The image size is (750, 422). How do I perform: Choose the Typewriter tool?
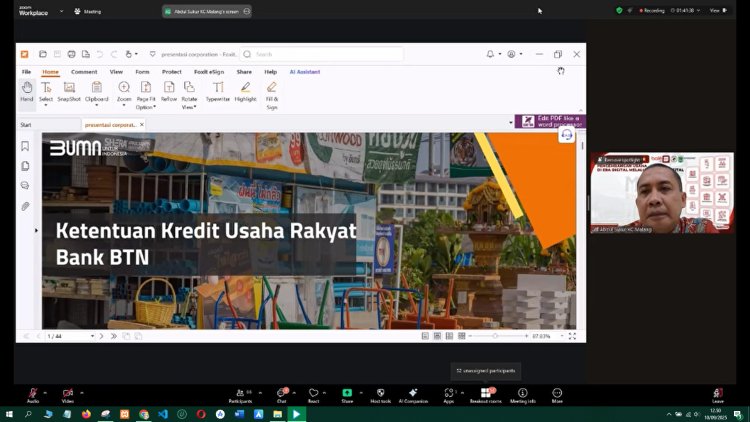click(x=217, y=90)
